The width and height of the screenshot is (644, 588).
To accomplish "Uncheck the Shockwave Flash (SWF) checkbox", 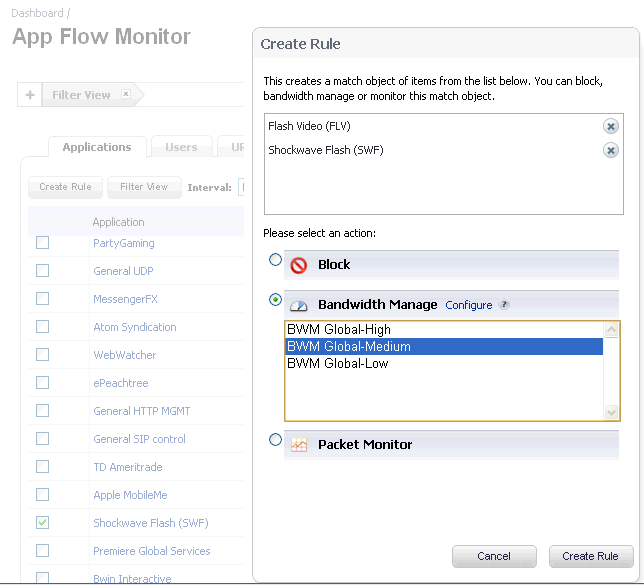I will (x=42, y=522).
